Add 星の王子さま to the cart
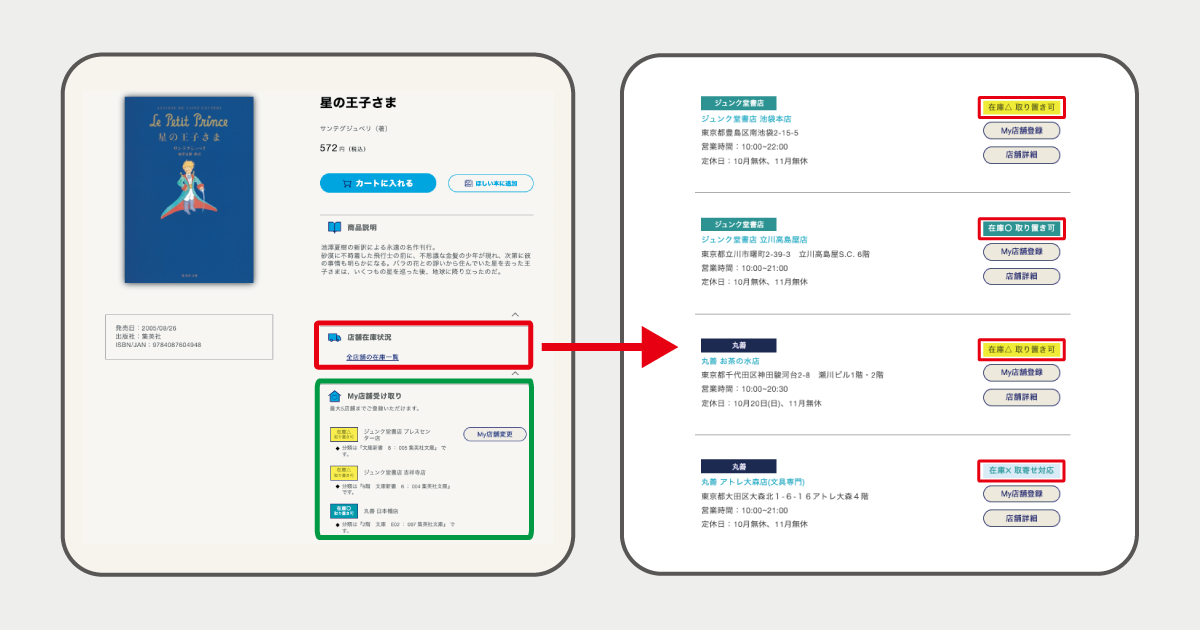Screen dimensions: 1200x630 [380, 183]
